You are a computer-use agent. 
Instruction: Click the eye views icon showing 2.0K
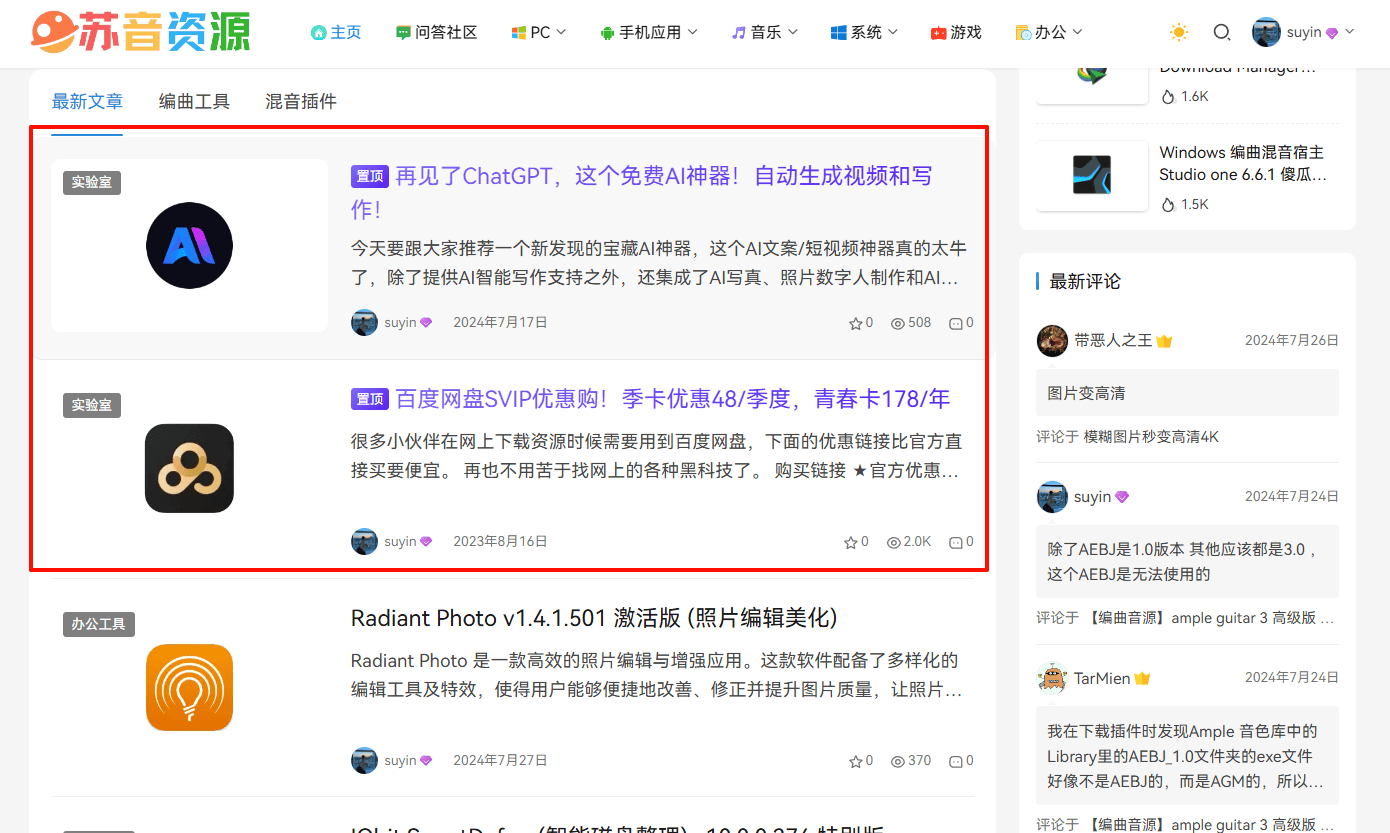click(x=894, y=542)
